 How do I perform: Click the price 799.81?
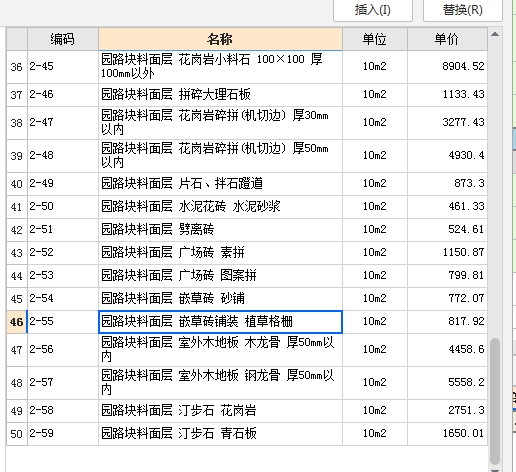click(466, 275)
